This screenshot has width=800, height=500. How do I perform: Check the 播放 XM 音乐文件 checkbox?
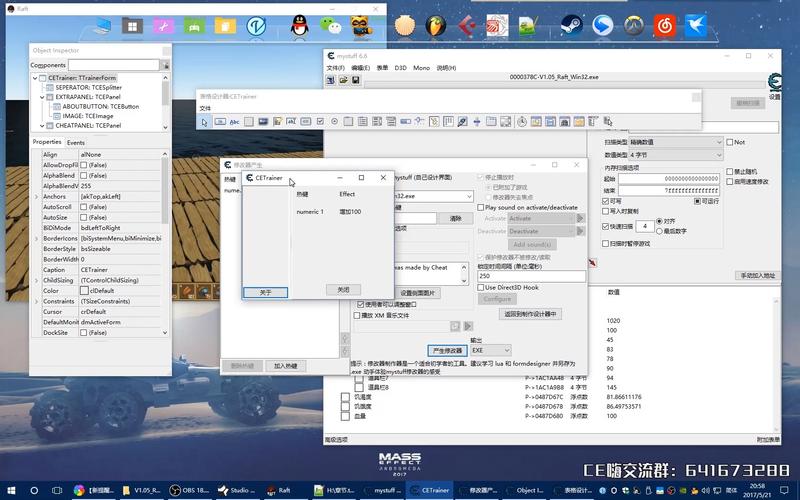[357, 316]
